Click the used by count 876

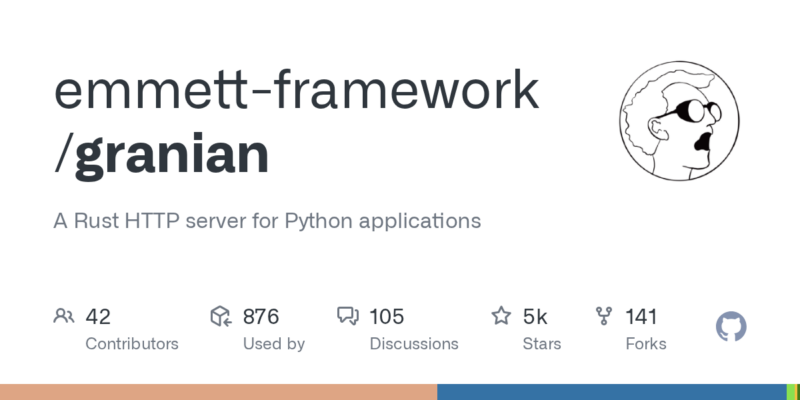tap(261, 317)
